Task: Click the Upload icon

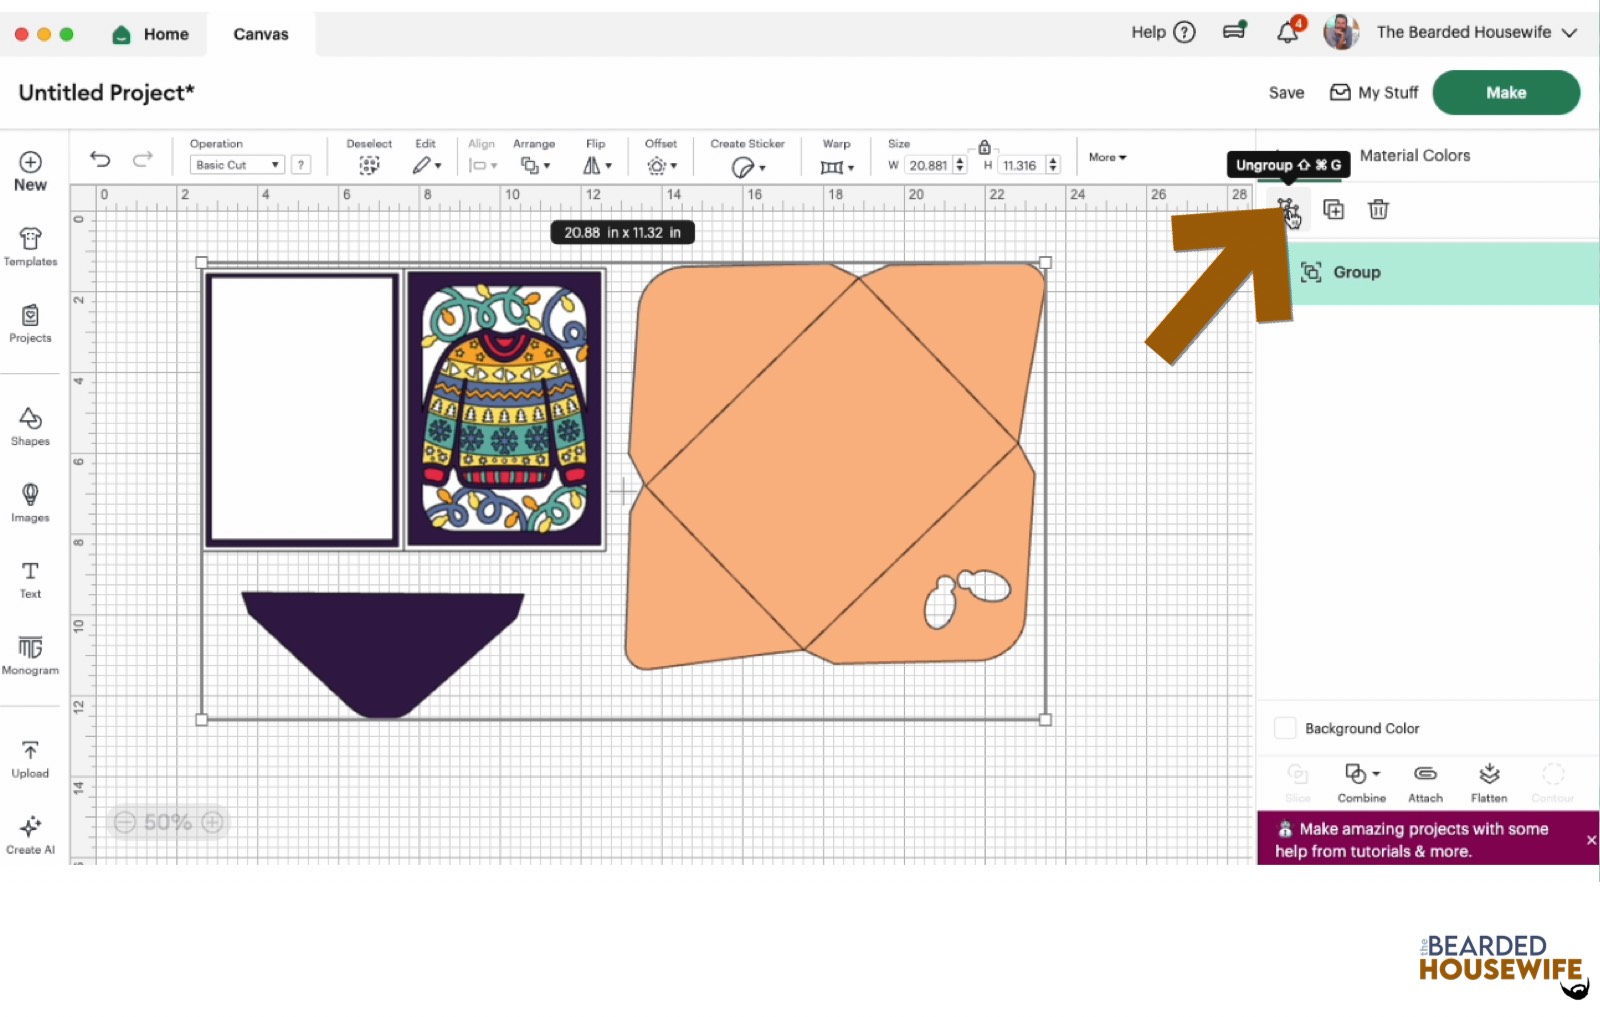Action: (x=30, y=757)
